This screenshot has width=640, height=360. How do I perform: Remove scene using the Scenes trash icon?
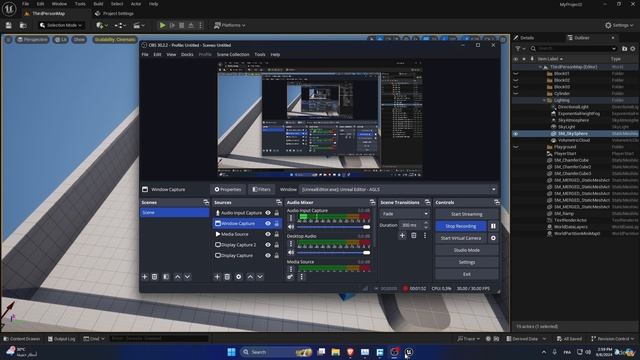[155, 277]
